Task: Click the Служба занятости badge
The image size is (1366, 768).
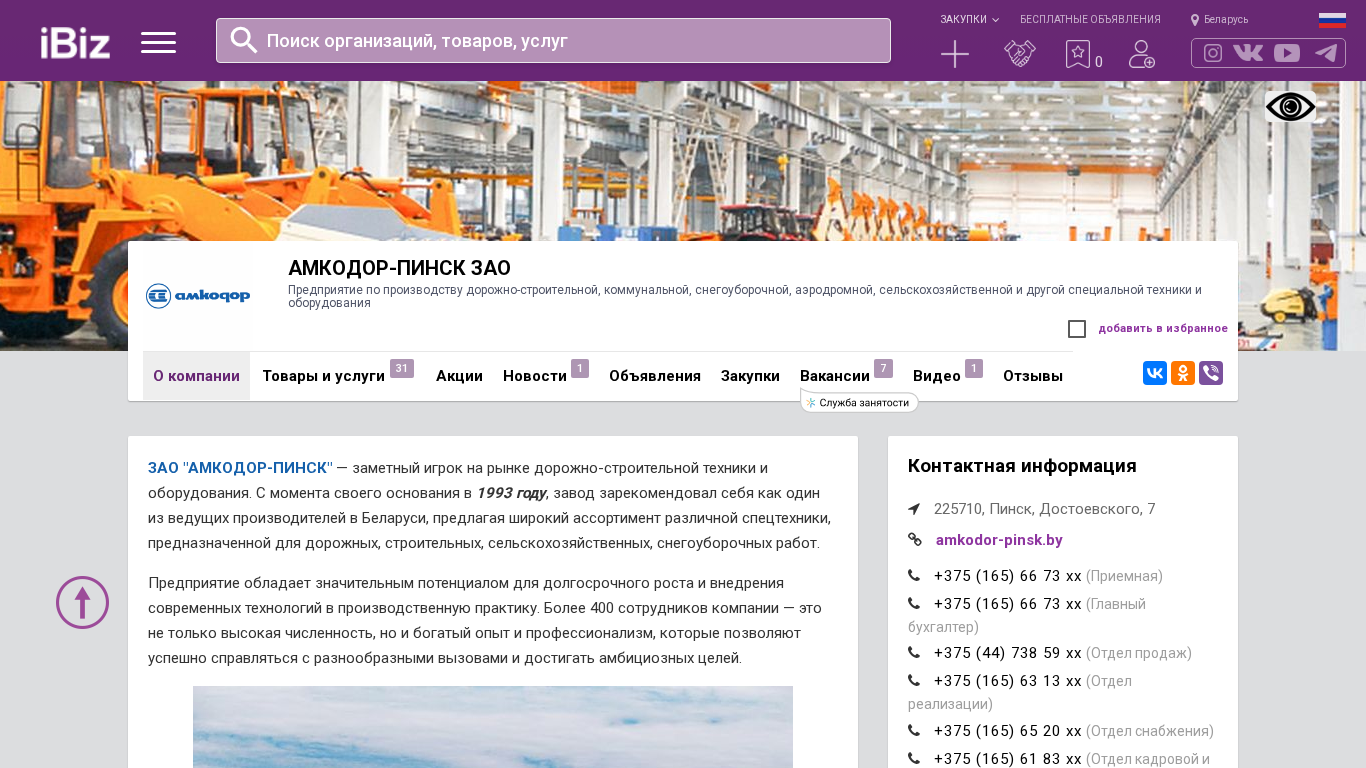Action: tap(860, 402)
